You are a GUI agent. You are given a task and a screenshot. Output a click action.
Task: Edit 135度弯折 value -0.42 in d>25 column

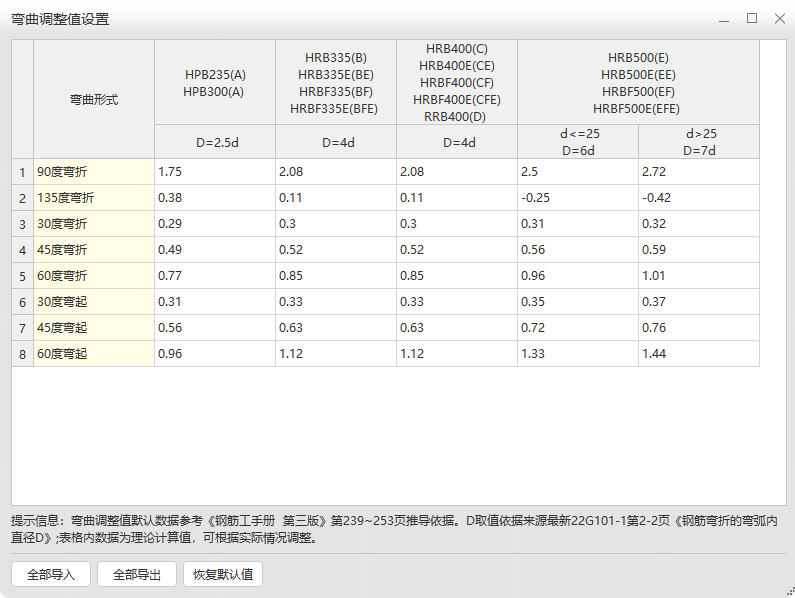pos(699,198)
